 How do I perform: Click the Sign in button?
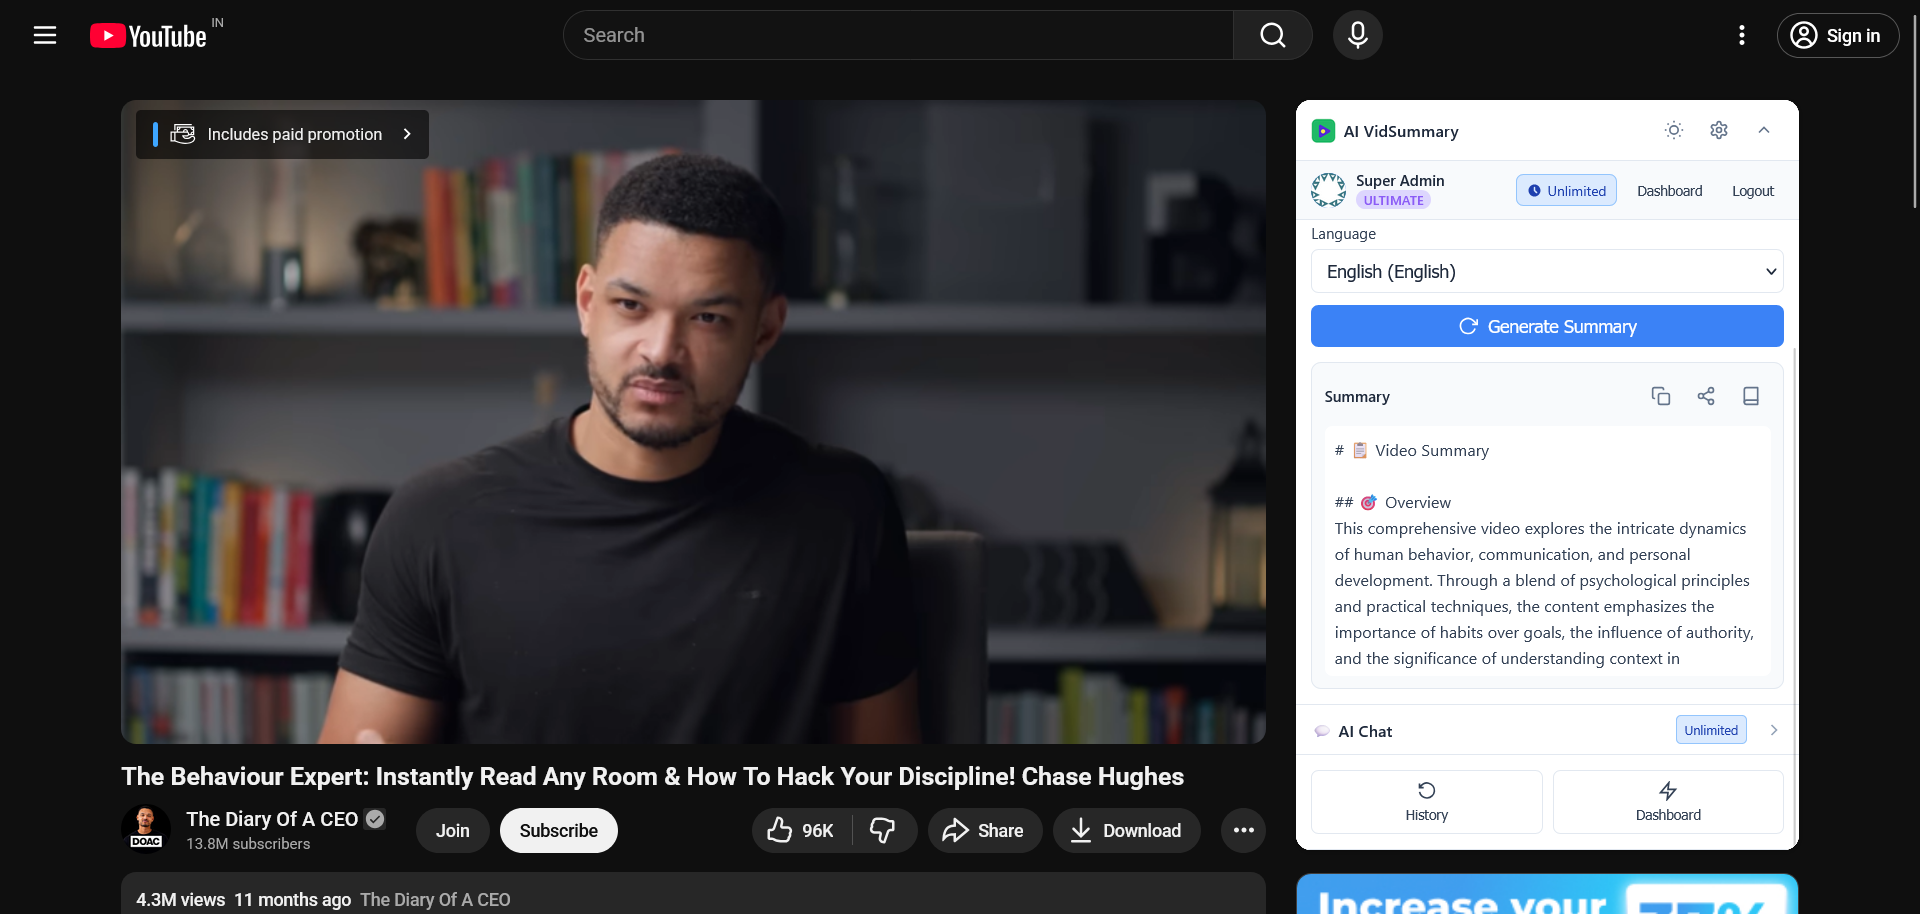pos(1837,35)
